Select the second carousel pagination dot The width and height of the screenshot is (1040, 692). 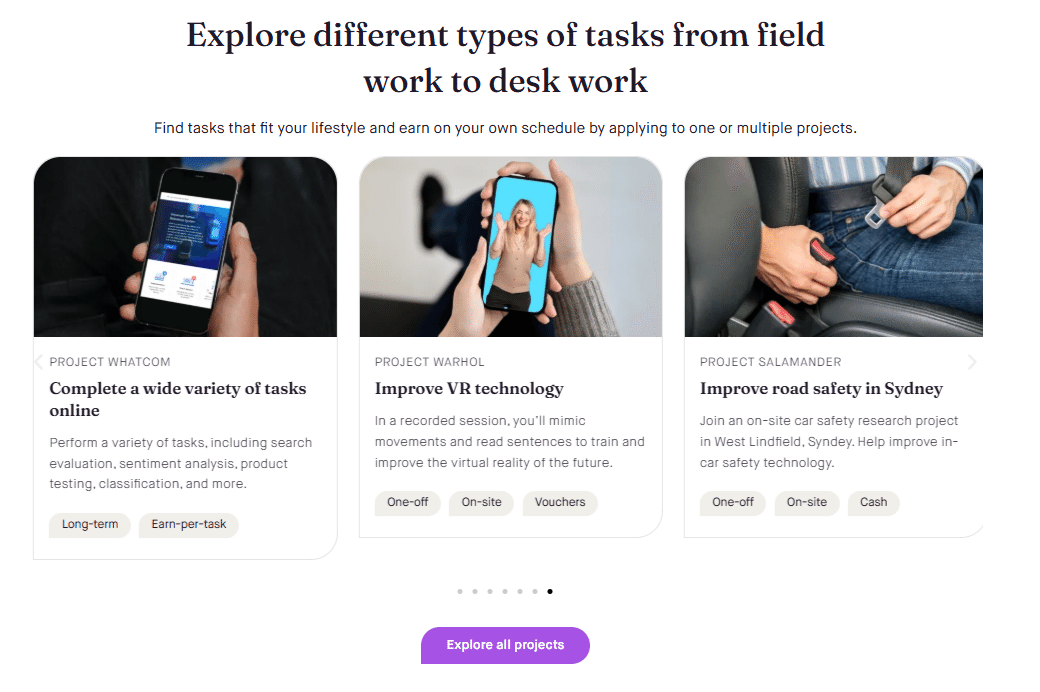475,591
